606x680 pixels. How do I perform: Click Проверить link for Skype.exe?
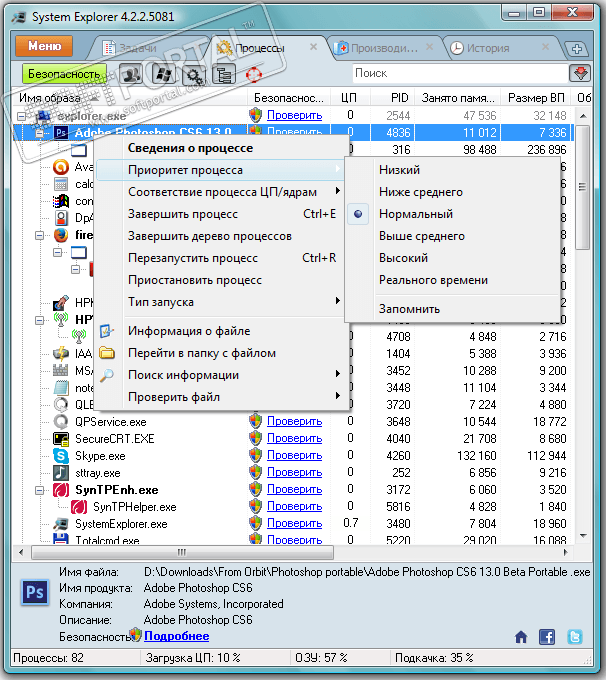tap(294, 455)
